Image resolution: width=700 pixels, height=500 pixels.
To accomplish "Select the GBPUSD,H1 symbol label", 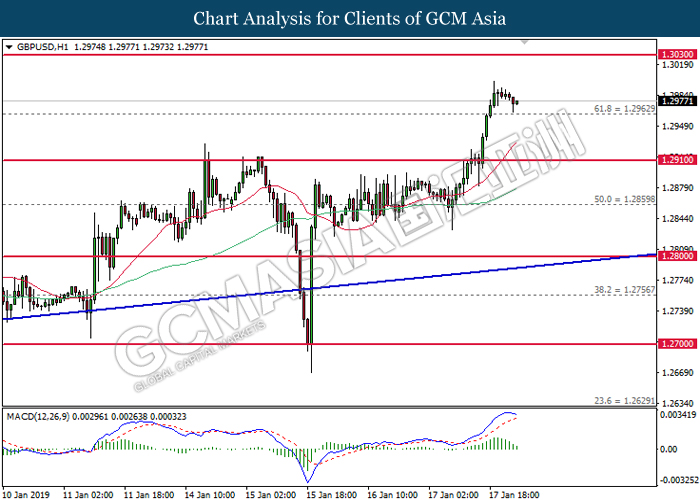I will click(x=42, y=47).
